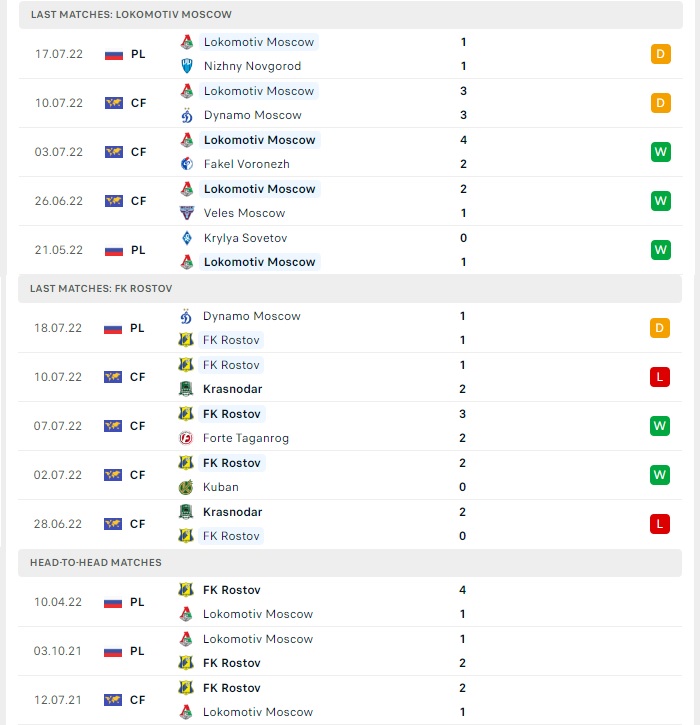
Task: Click the Veles Moscow crest icon
Action: tap(187, 213)
